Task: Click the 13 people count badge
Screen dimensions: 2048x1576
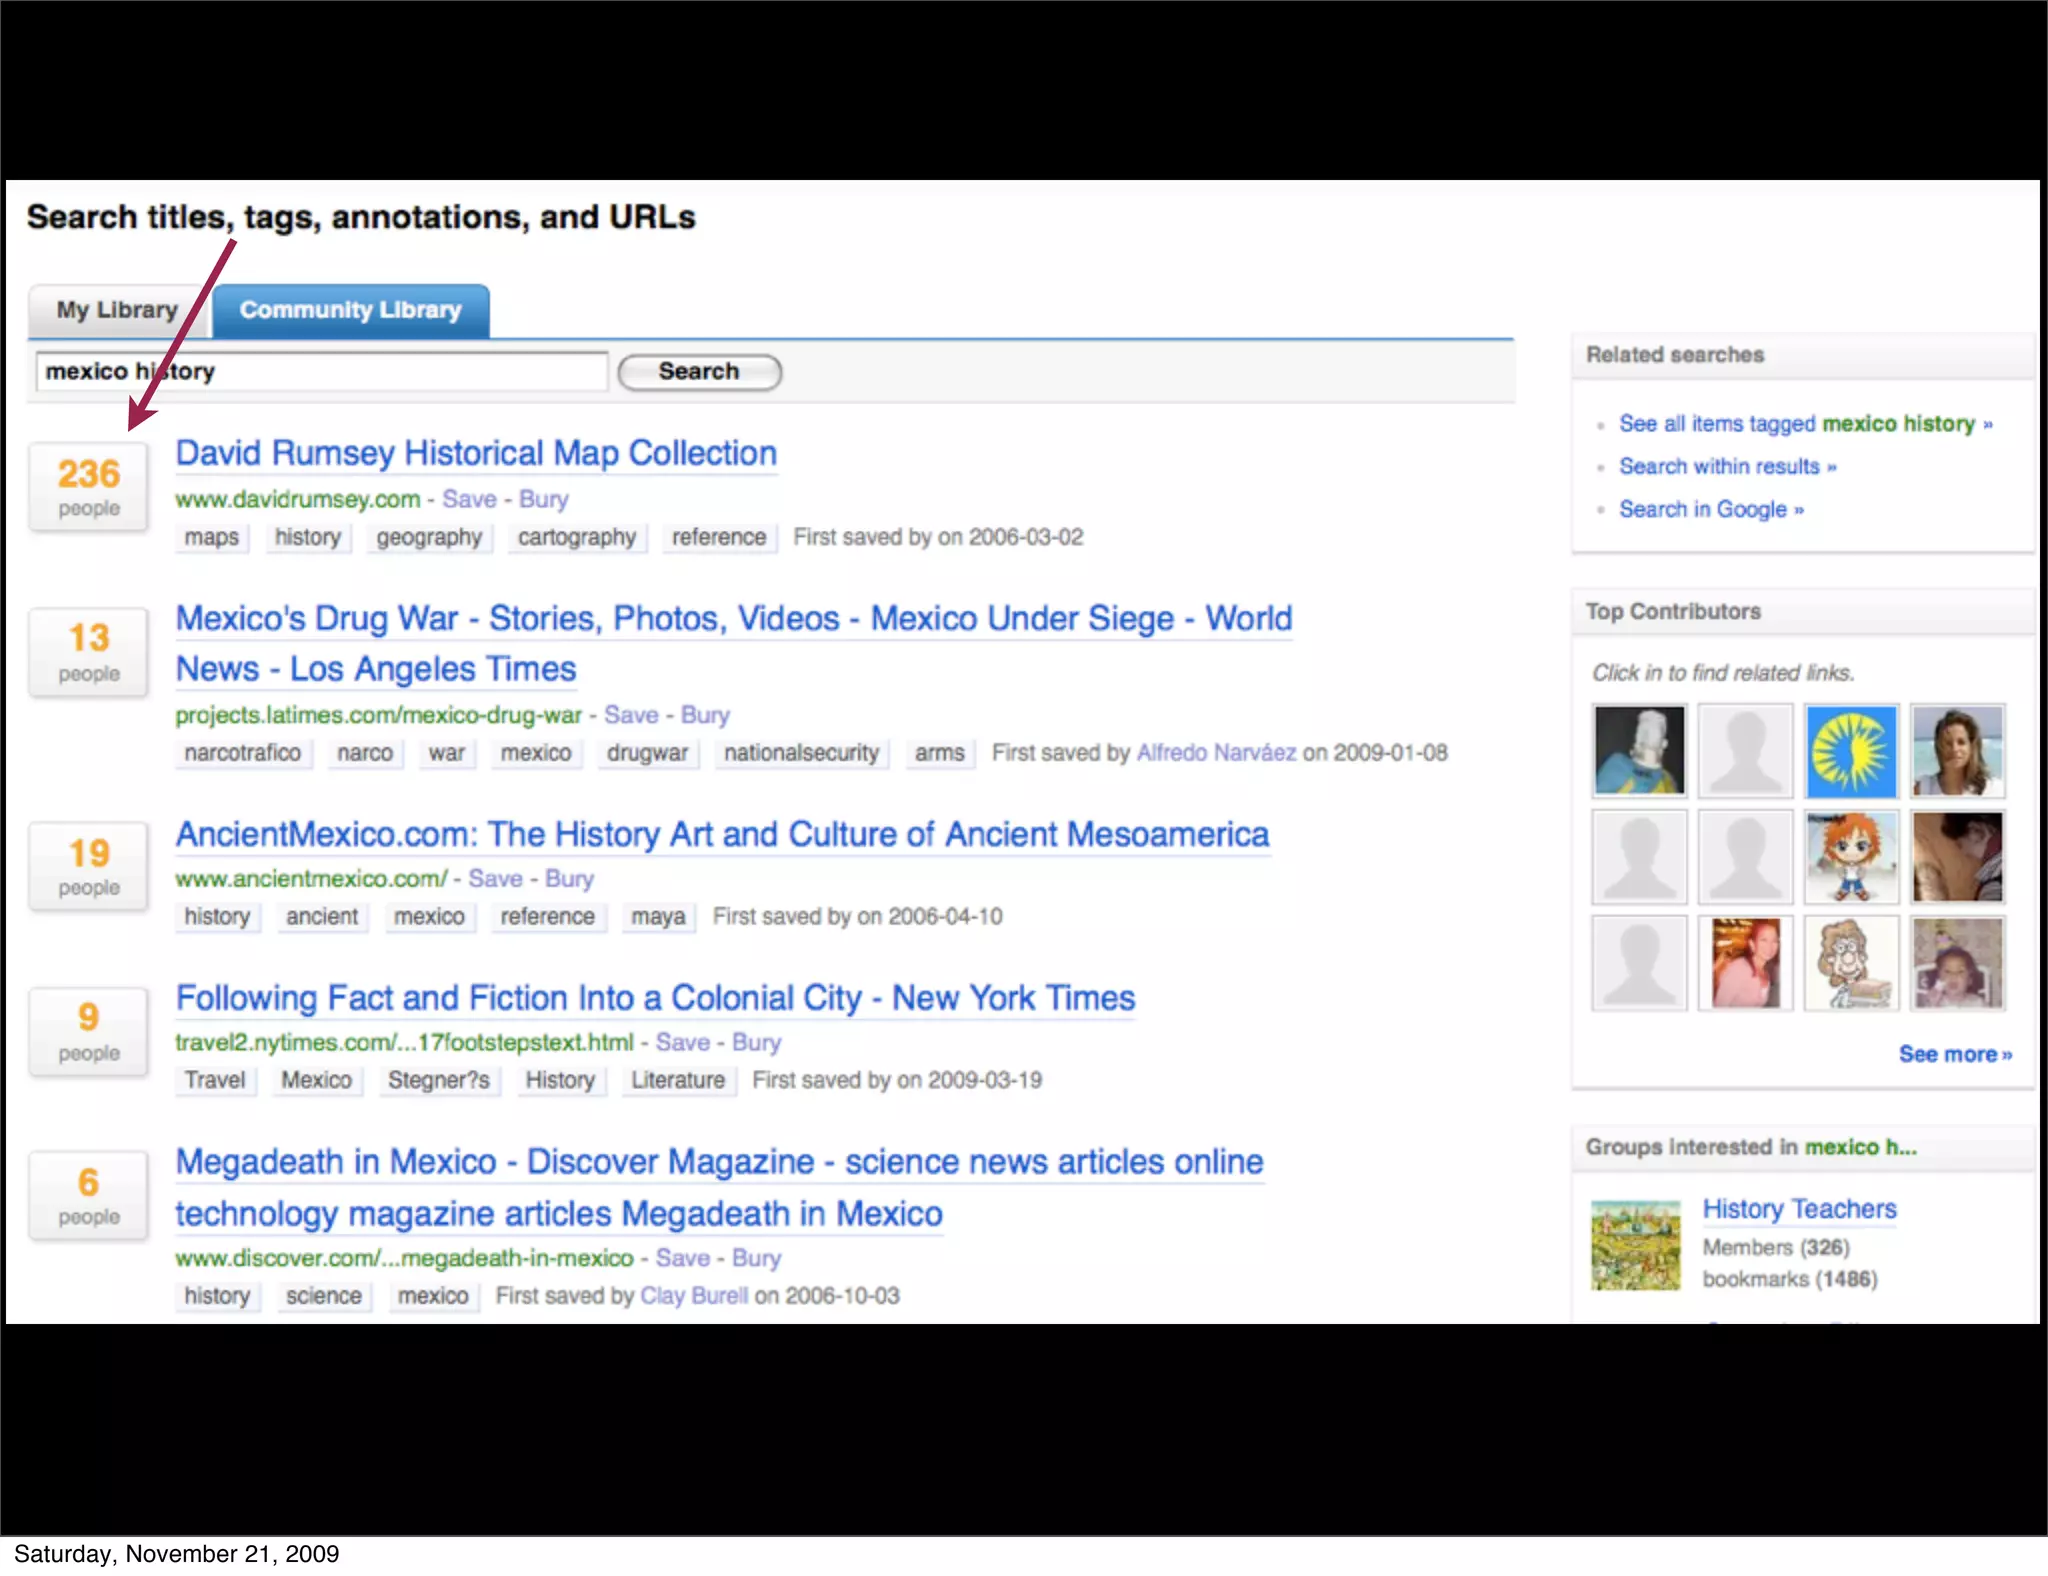Action: (88, 651)
